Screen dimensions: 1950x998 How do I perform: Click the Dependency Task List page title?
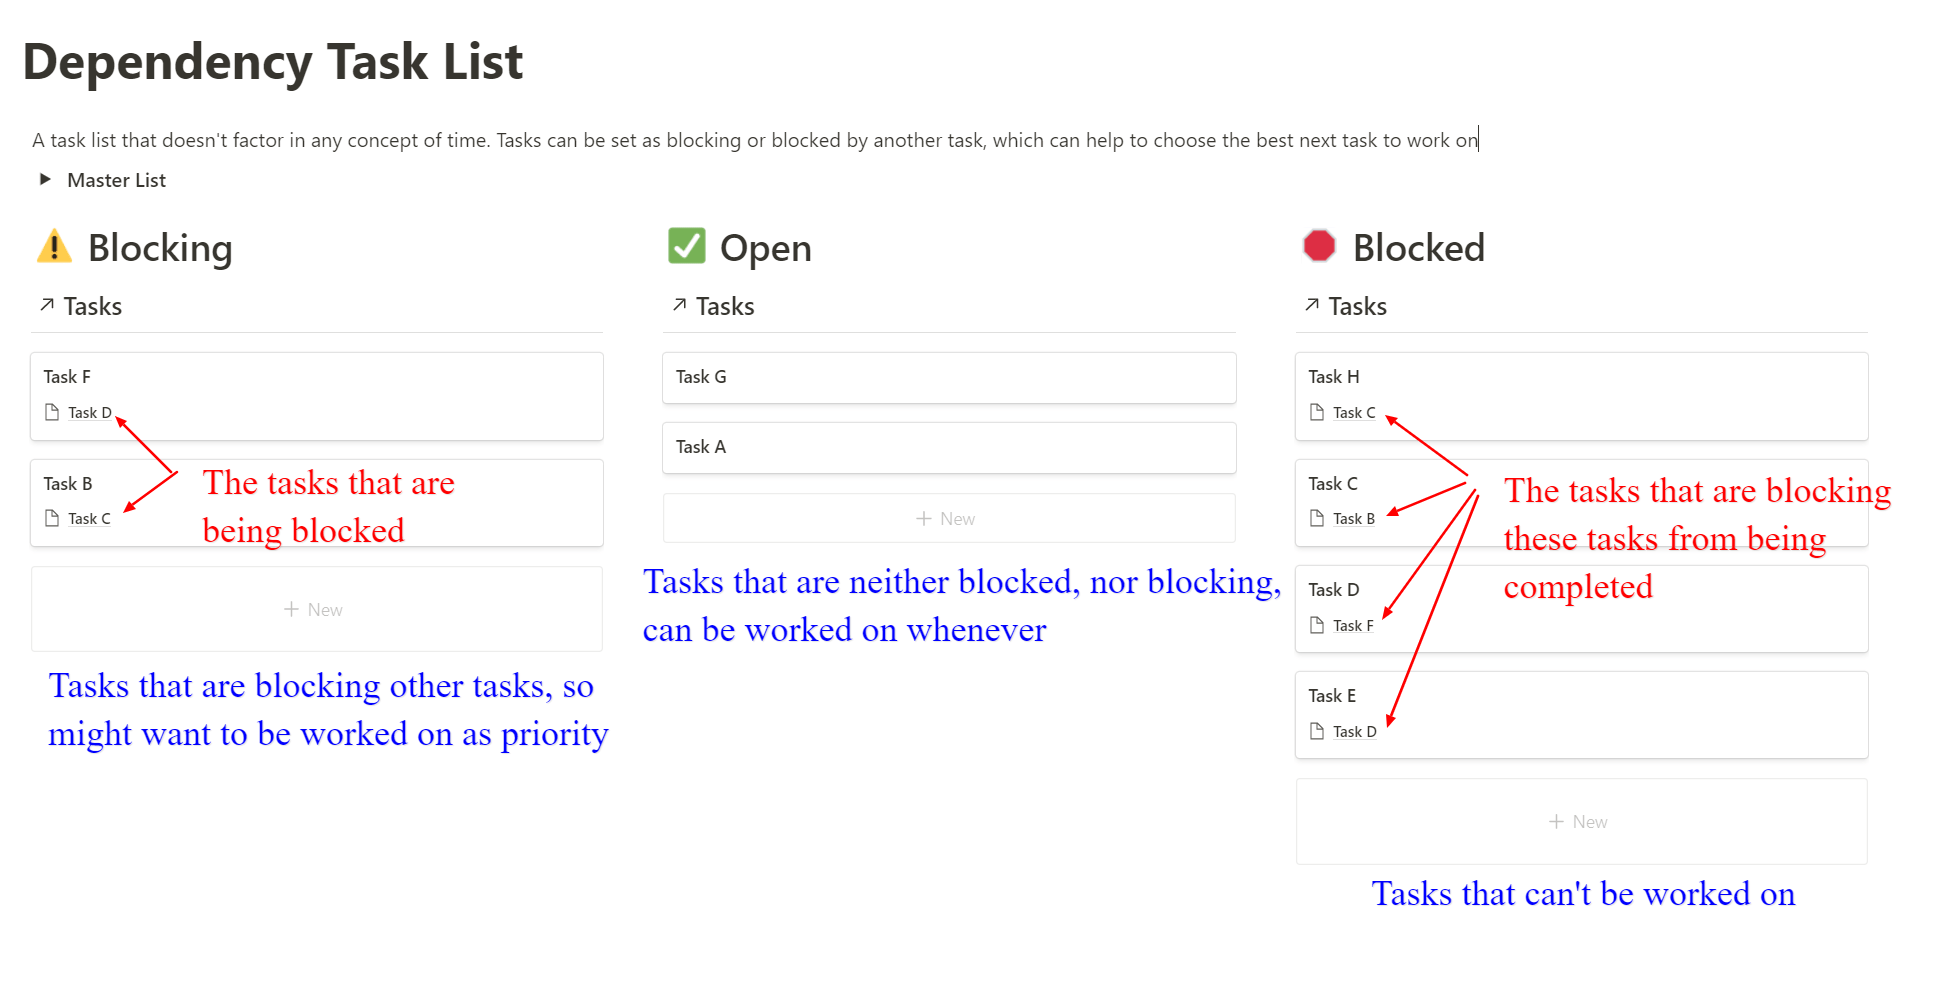pyautogui.click(x=273, y=62)
